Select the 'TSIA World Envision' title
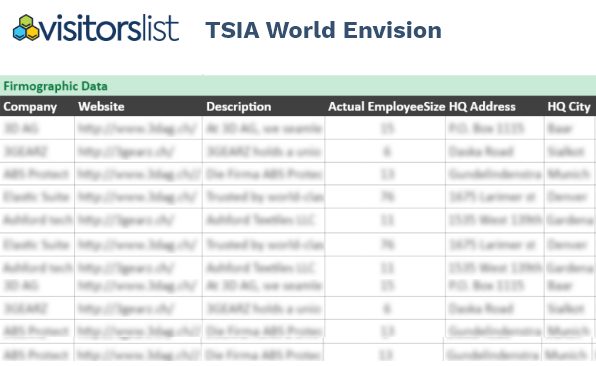The height and width of the screenshot is (366, 596). (x=323, y=30)
